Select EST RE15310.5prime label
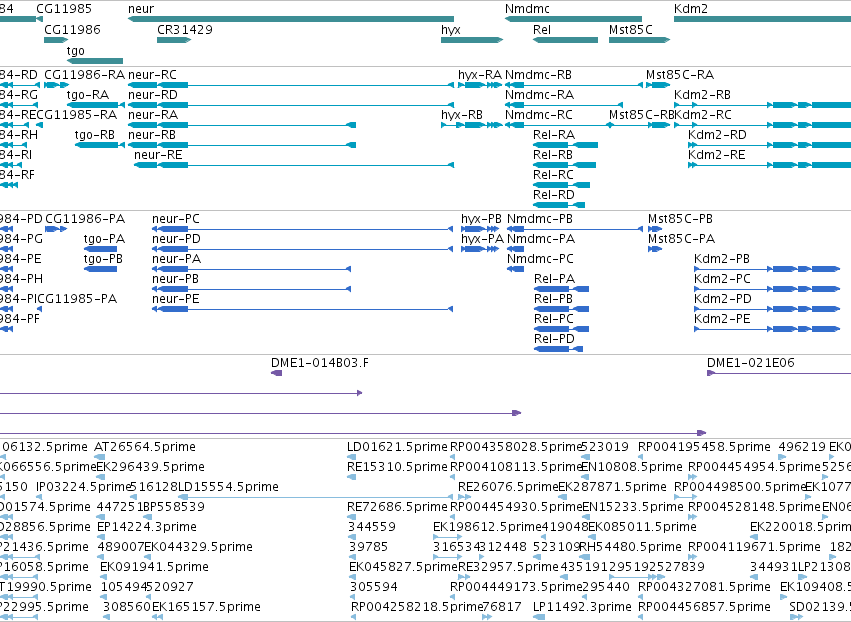The width and height of the screenshot is (851, 622). pos(397,467)
